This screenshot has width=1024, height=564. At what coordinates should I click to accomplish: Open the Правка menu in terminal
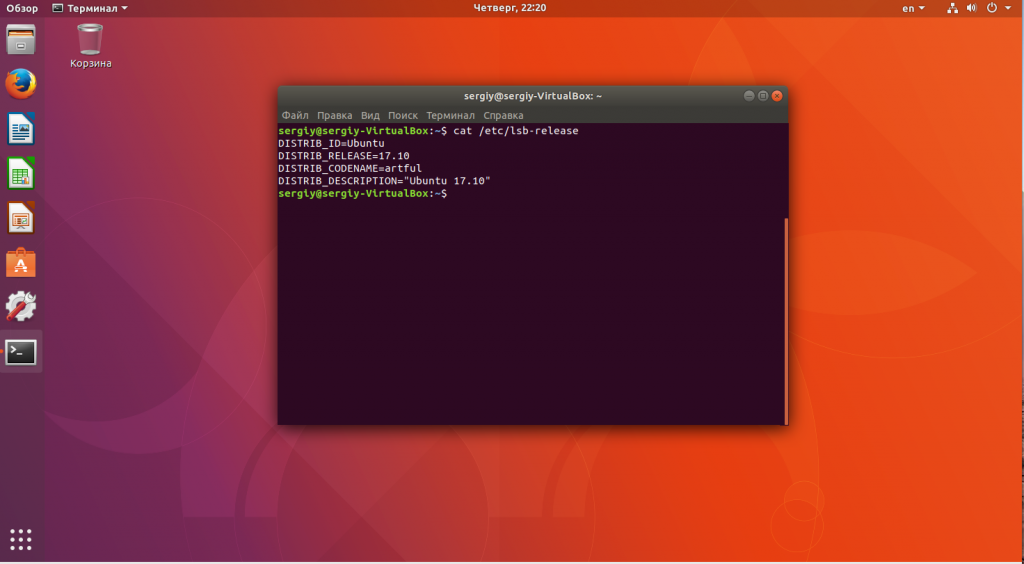(335, 115)
